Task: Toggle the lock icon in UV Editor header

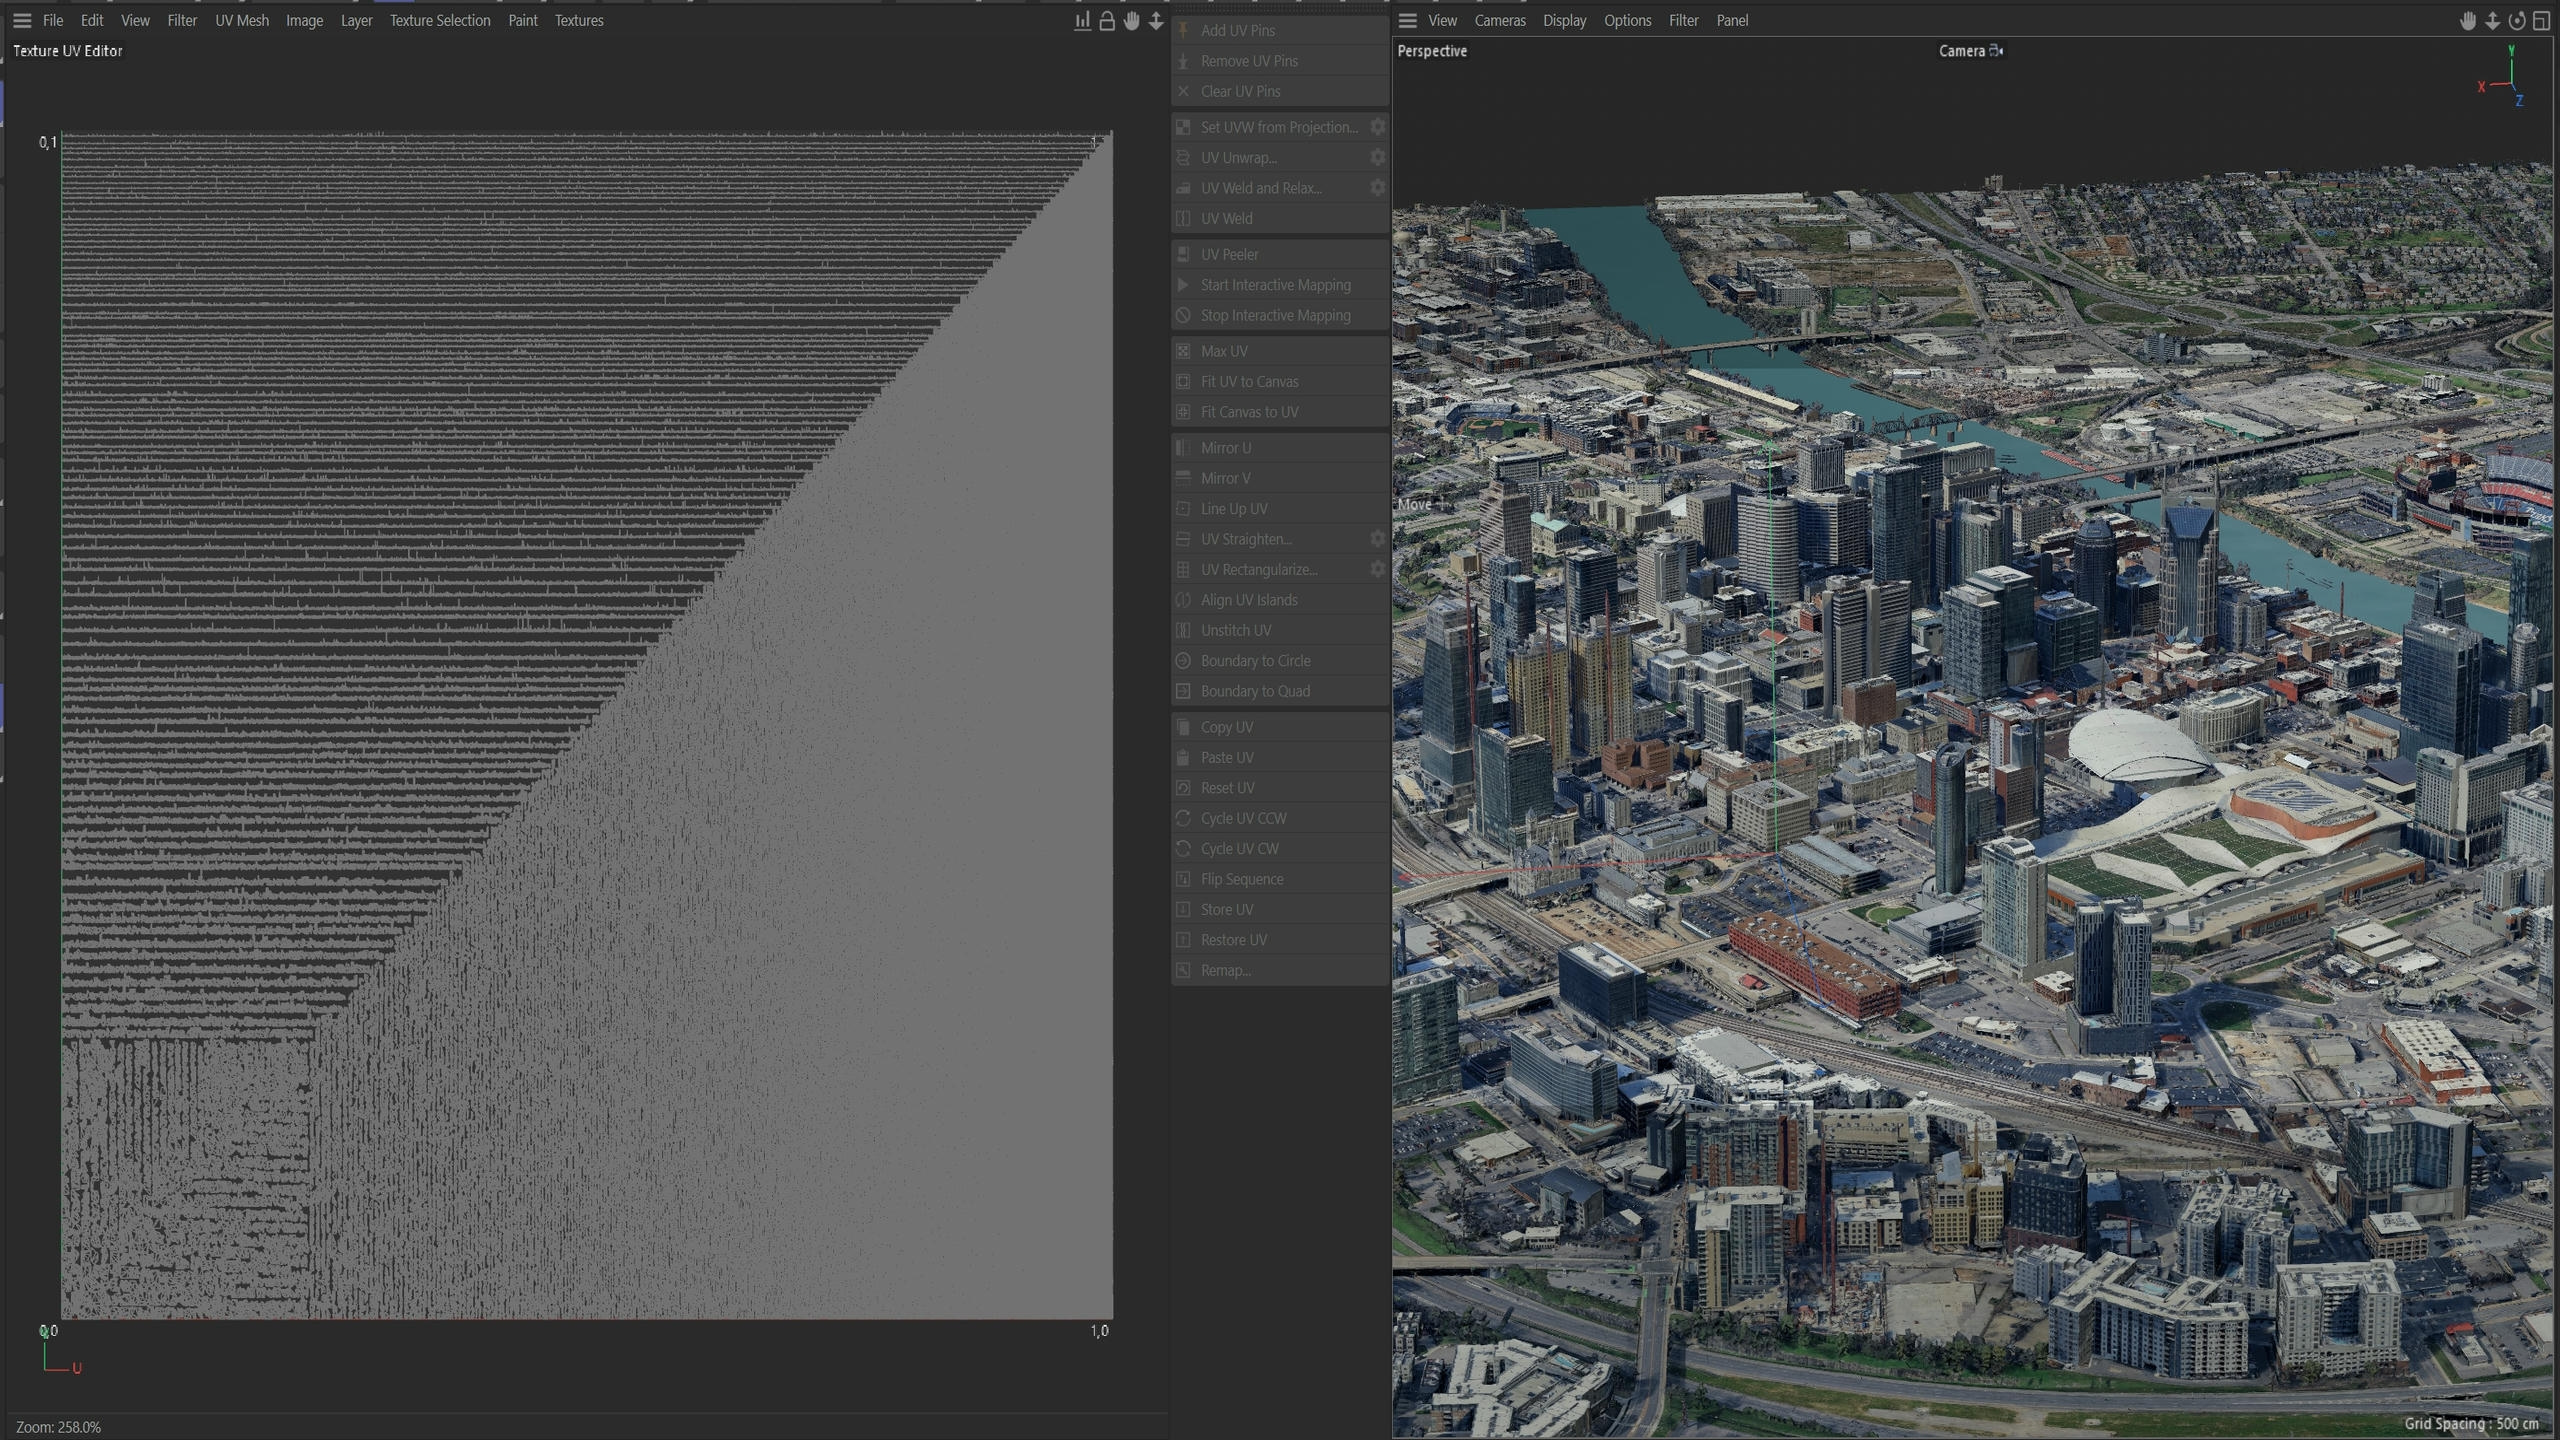Action: 1107,20
